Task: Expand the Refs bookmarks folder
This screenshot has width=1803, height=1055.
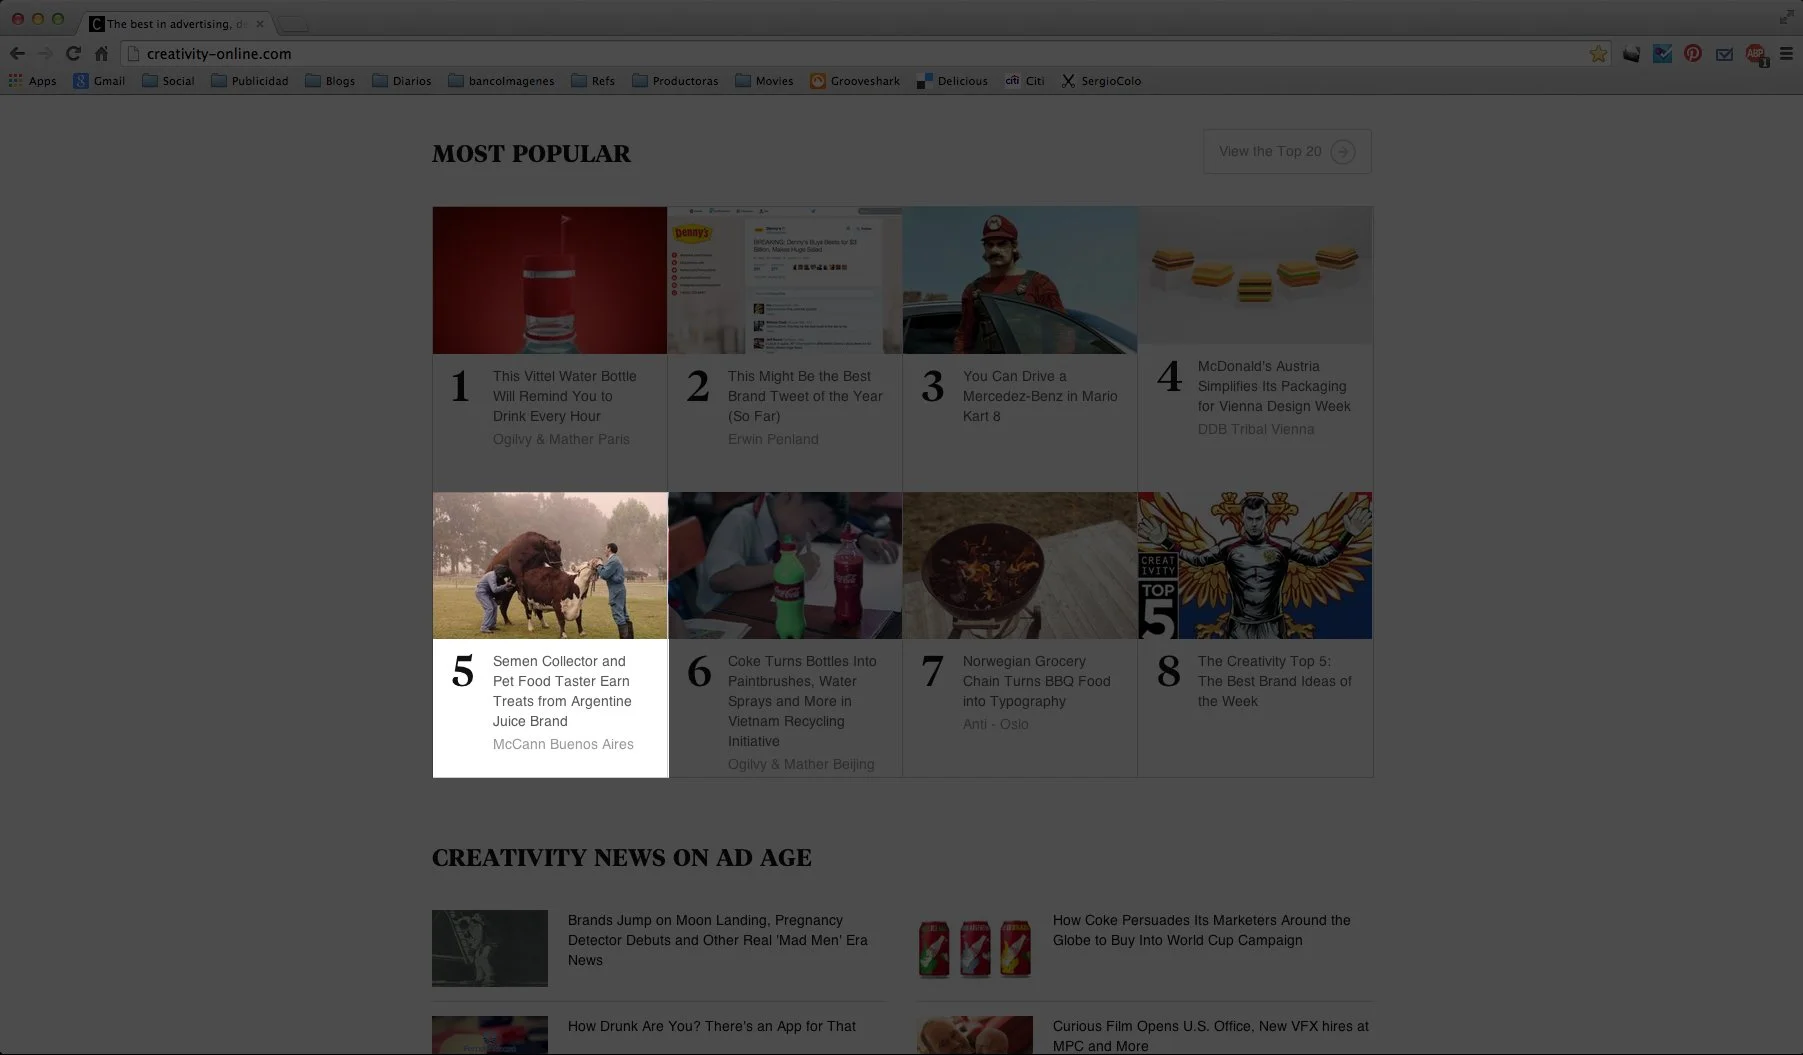Action: click(593, 81)
